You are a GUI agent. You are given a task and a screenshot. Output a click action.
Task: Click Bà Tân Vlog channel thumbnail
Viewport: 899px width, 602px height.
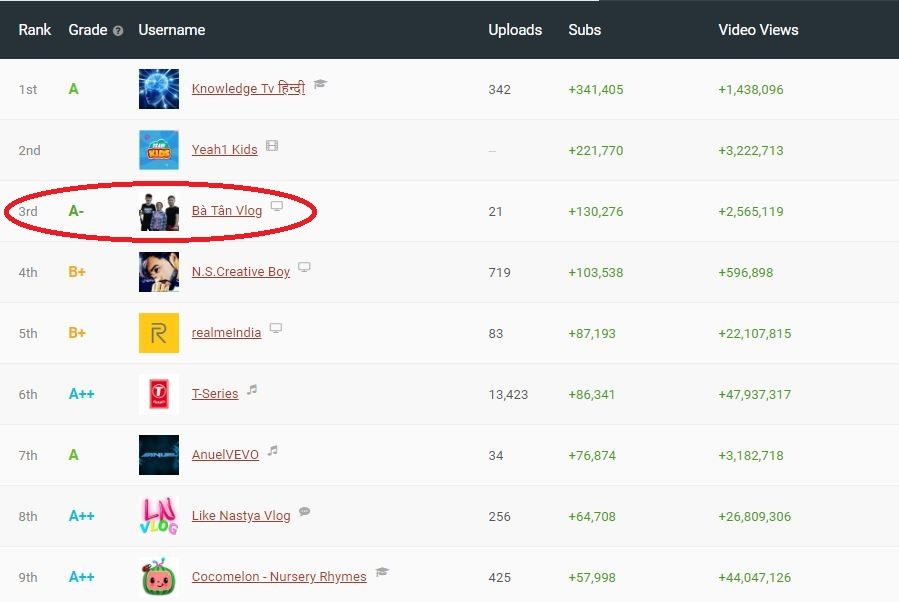tap(159, 211)
